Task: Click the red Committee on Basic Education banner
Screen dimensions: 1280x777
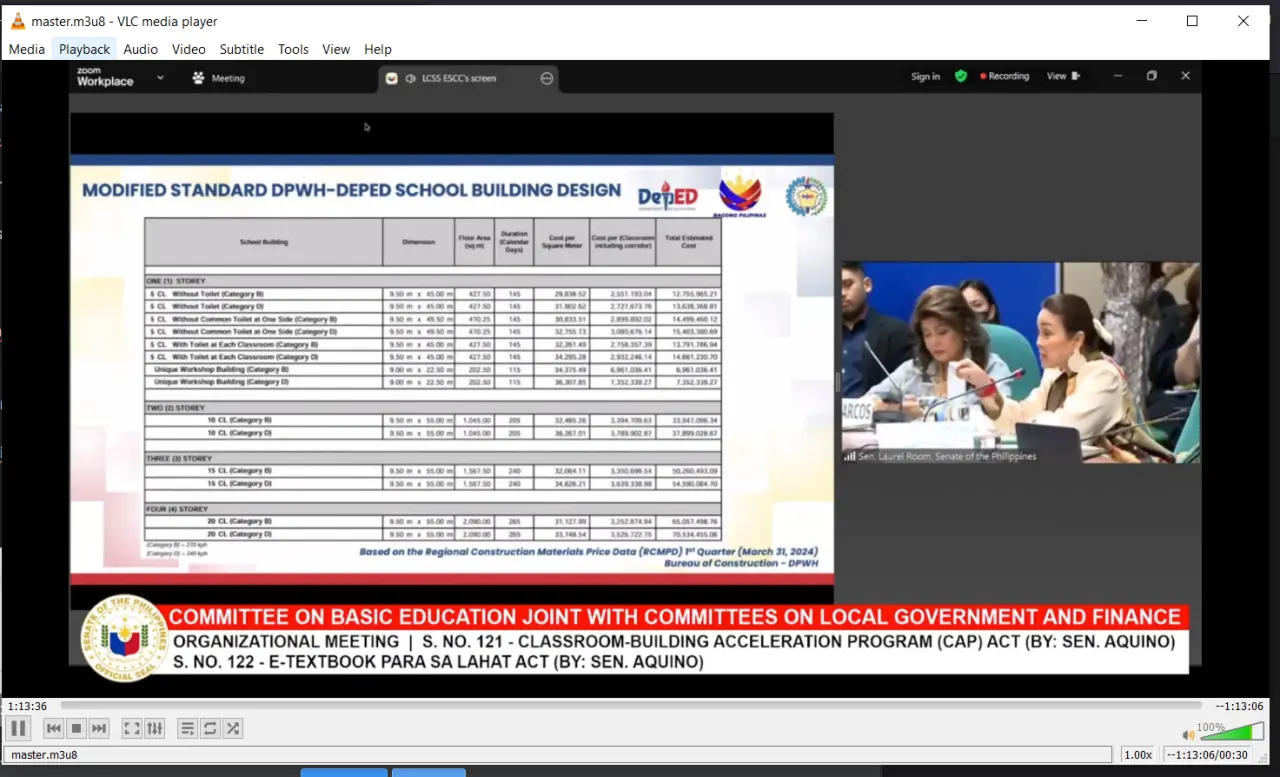Action: [675, 617]
